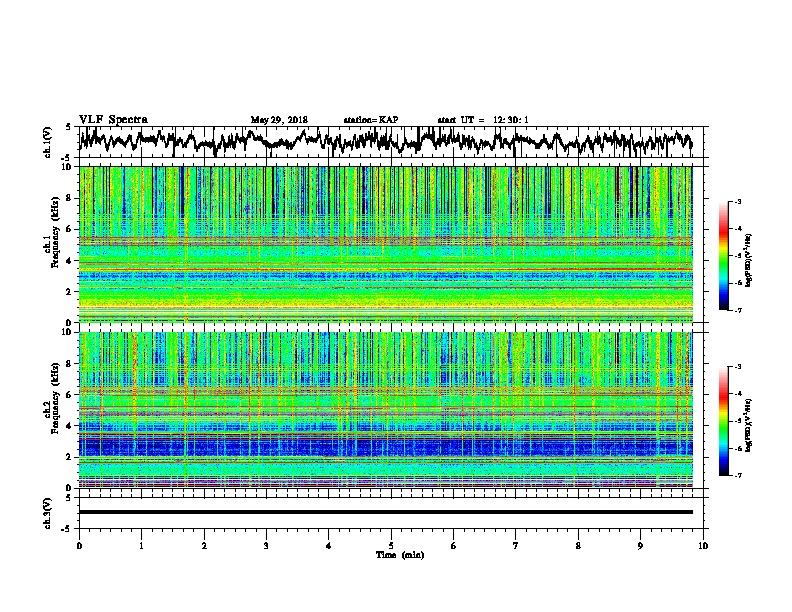Click the time axis tick label "1"
The image size is (792, 612).
(x=141, y=546)
